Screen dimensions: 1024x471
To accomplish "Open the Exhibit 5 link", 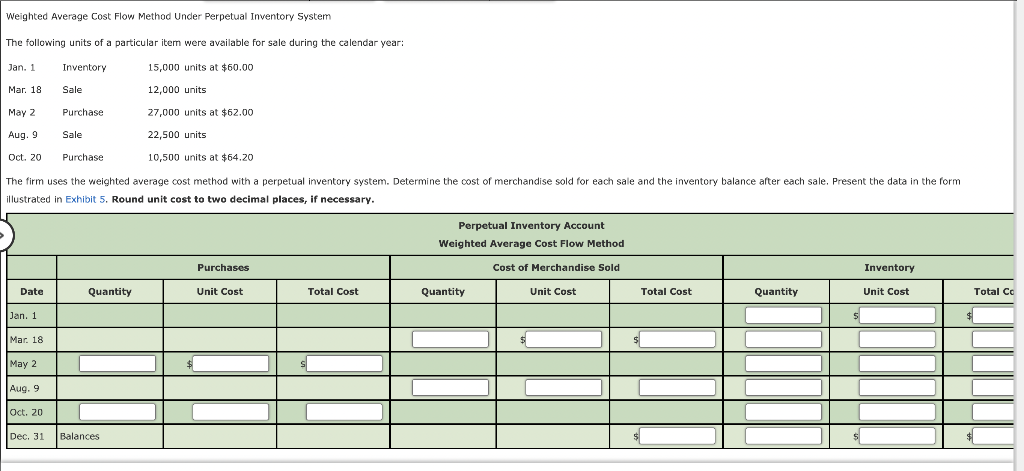I will 86,199.
